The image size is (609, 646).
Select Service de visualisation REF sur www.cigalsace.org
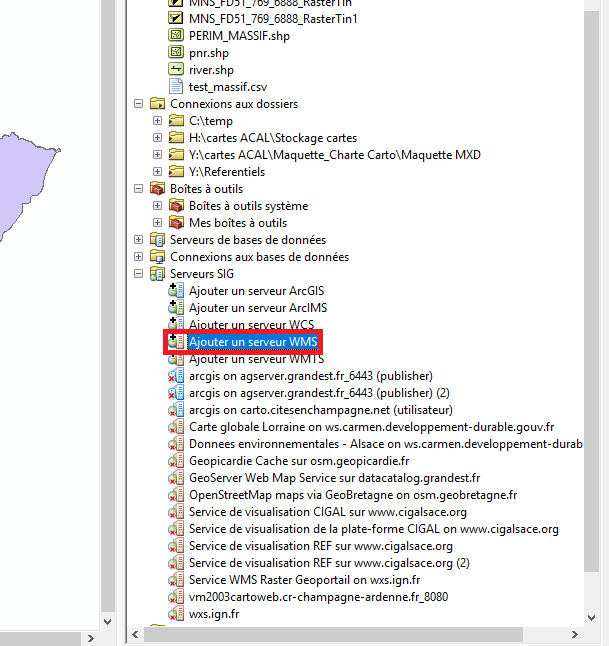(x=321, y=545)
